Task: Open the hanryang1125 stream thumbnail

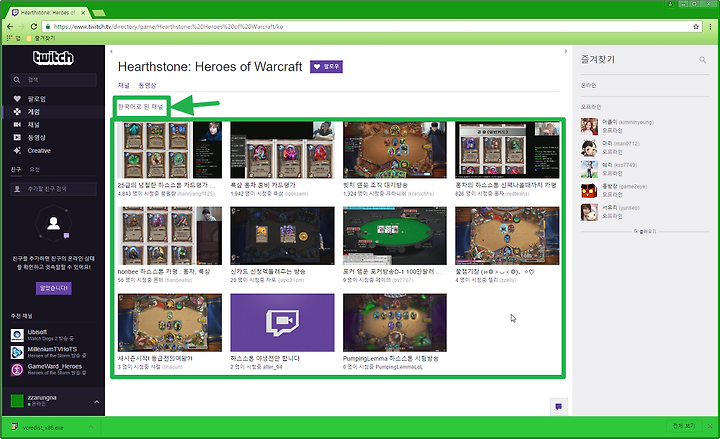Action: click(x=169, y=150)
